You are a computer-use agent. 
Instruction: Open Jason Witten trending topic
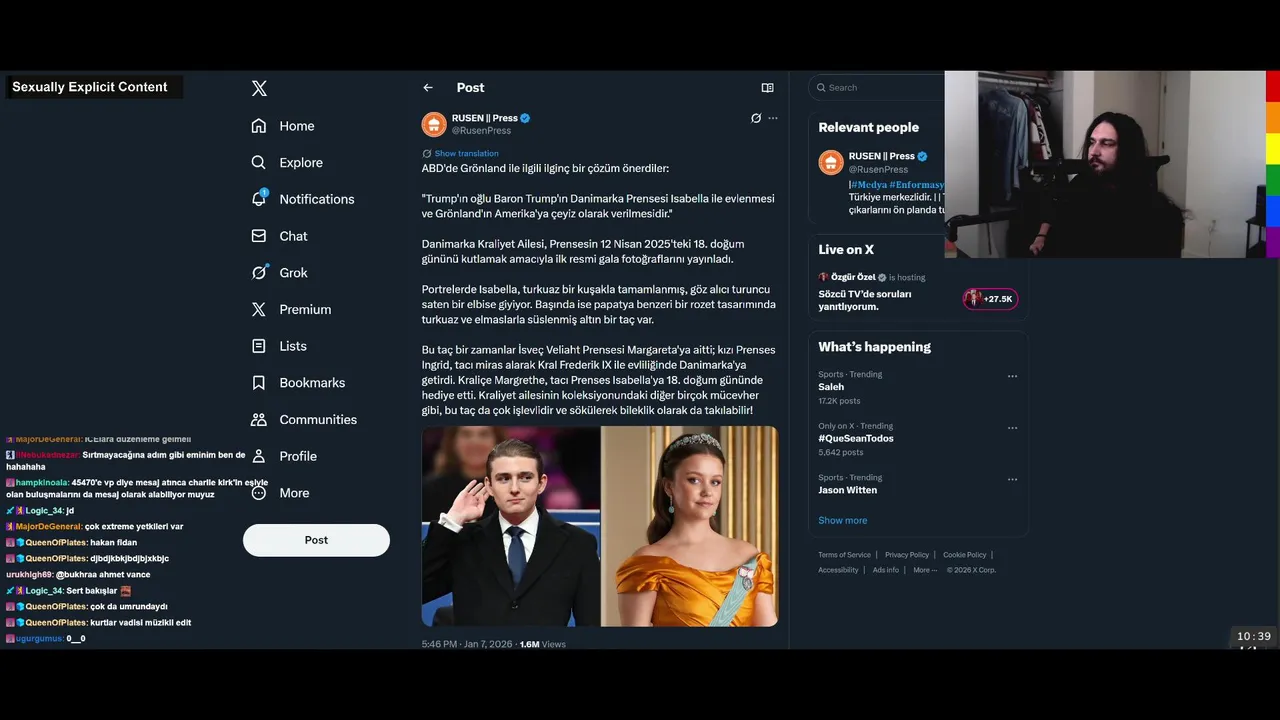pos(847,490)
